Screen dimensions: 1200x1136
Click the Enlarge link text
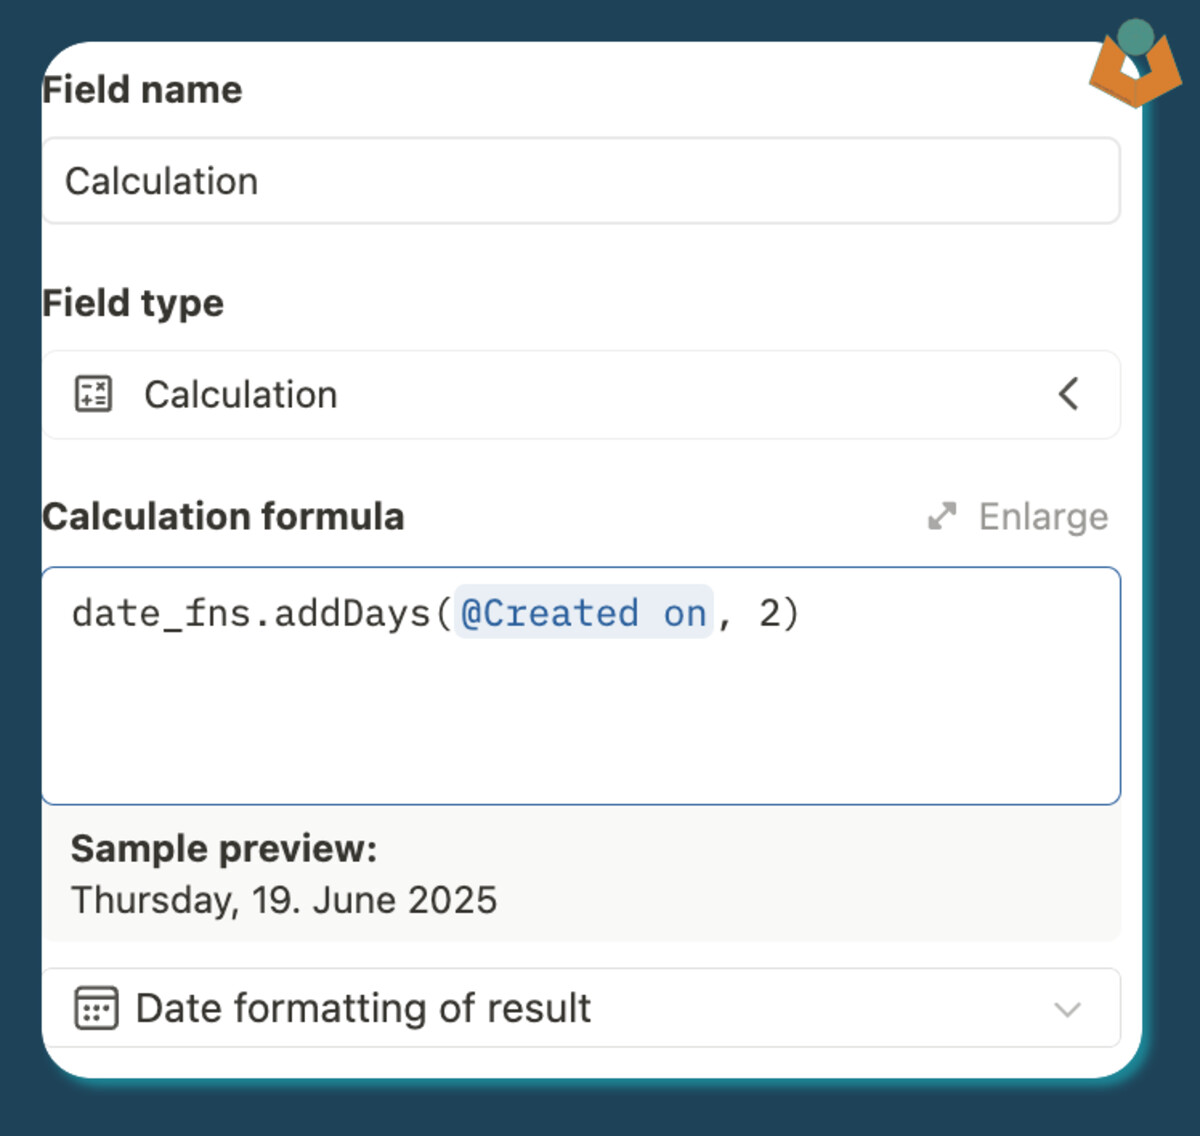(1043, 517)
